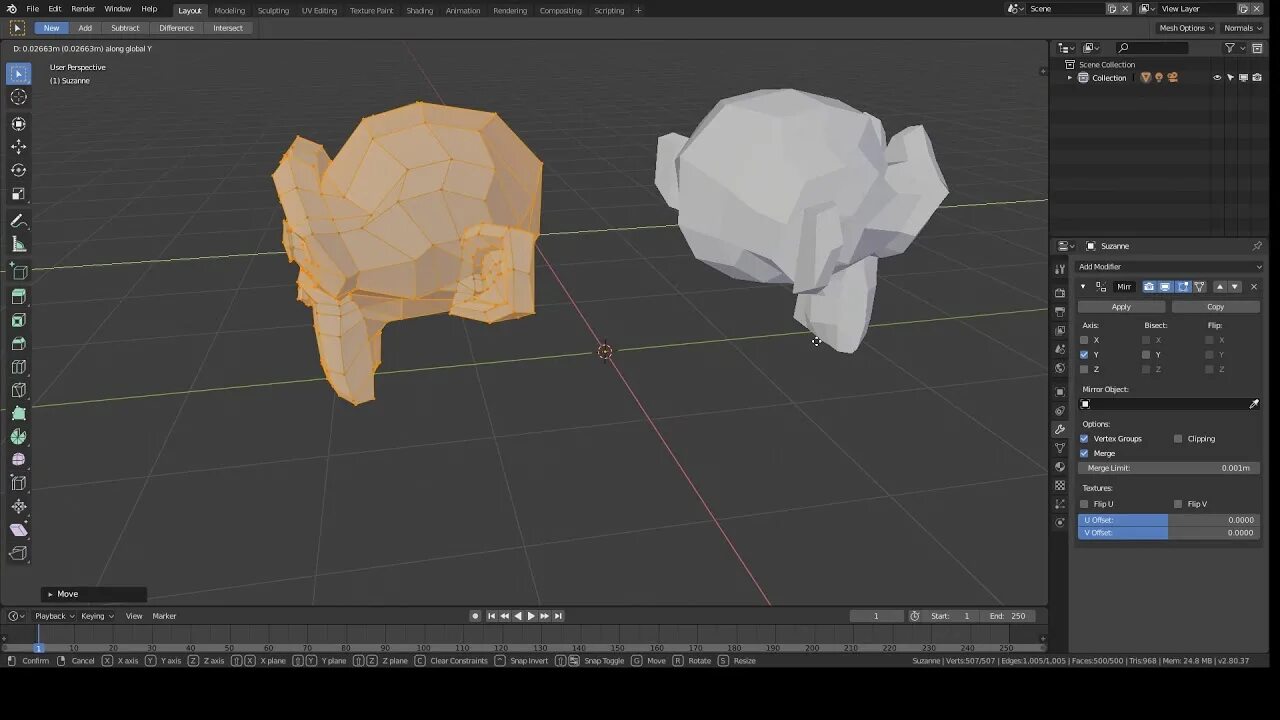Choose the Smooth vertices tool
The image size is (1280, 720).
coord(18,460)
